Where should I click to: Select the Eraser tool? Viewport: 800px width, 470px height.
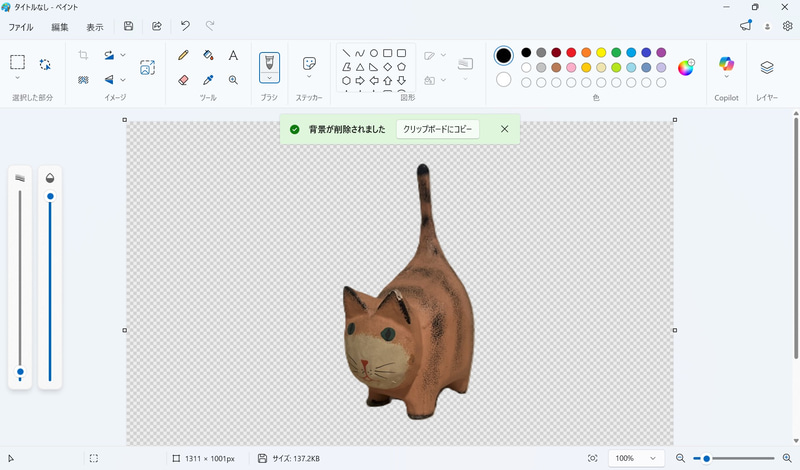click(183, 80)
